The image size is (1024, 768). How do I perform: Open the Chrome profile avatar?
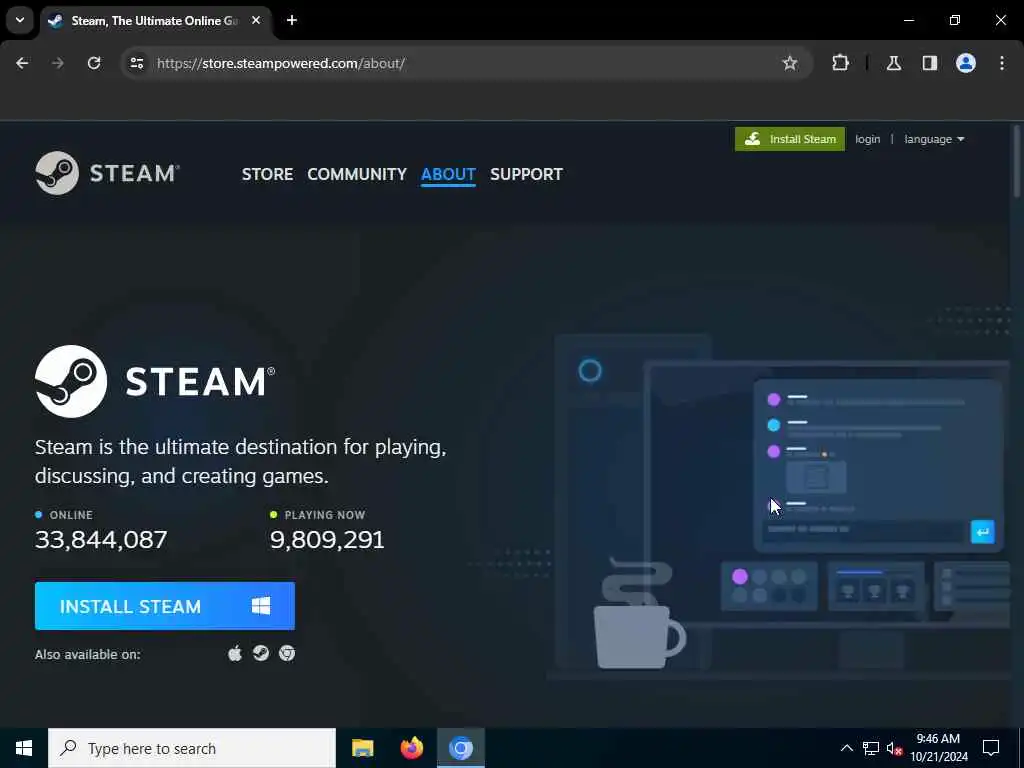point(966,63)
